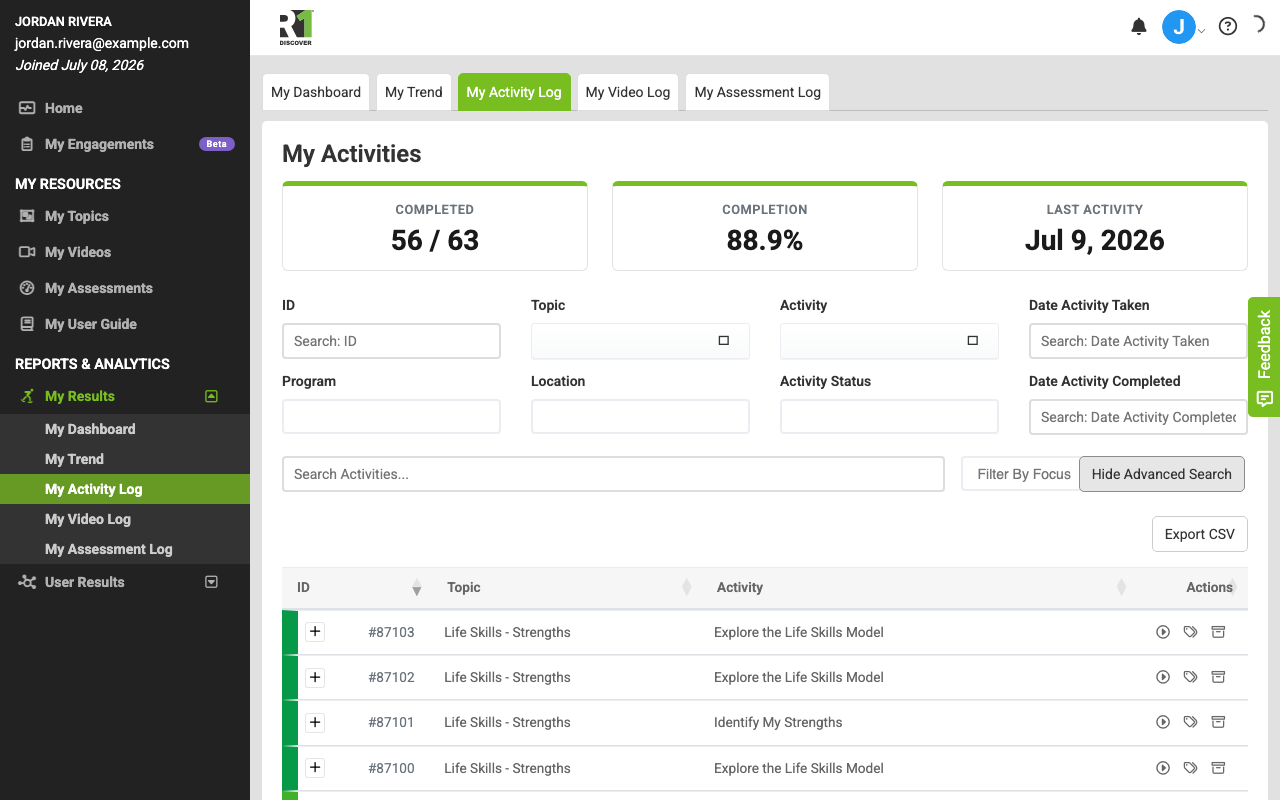Click the R1 Discover logo
The width and height of the screenshot is (1280, 800).
click(296, 28)
